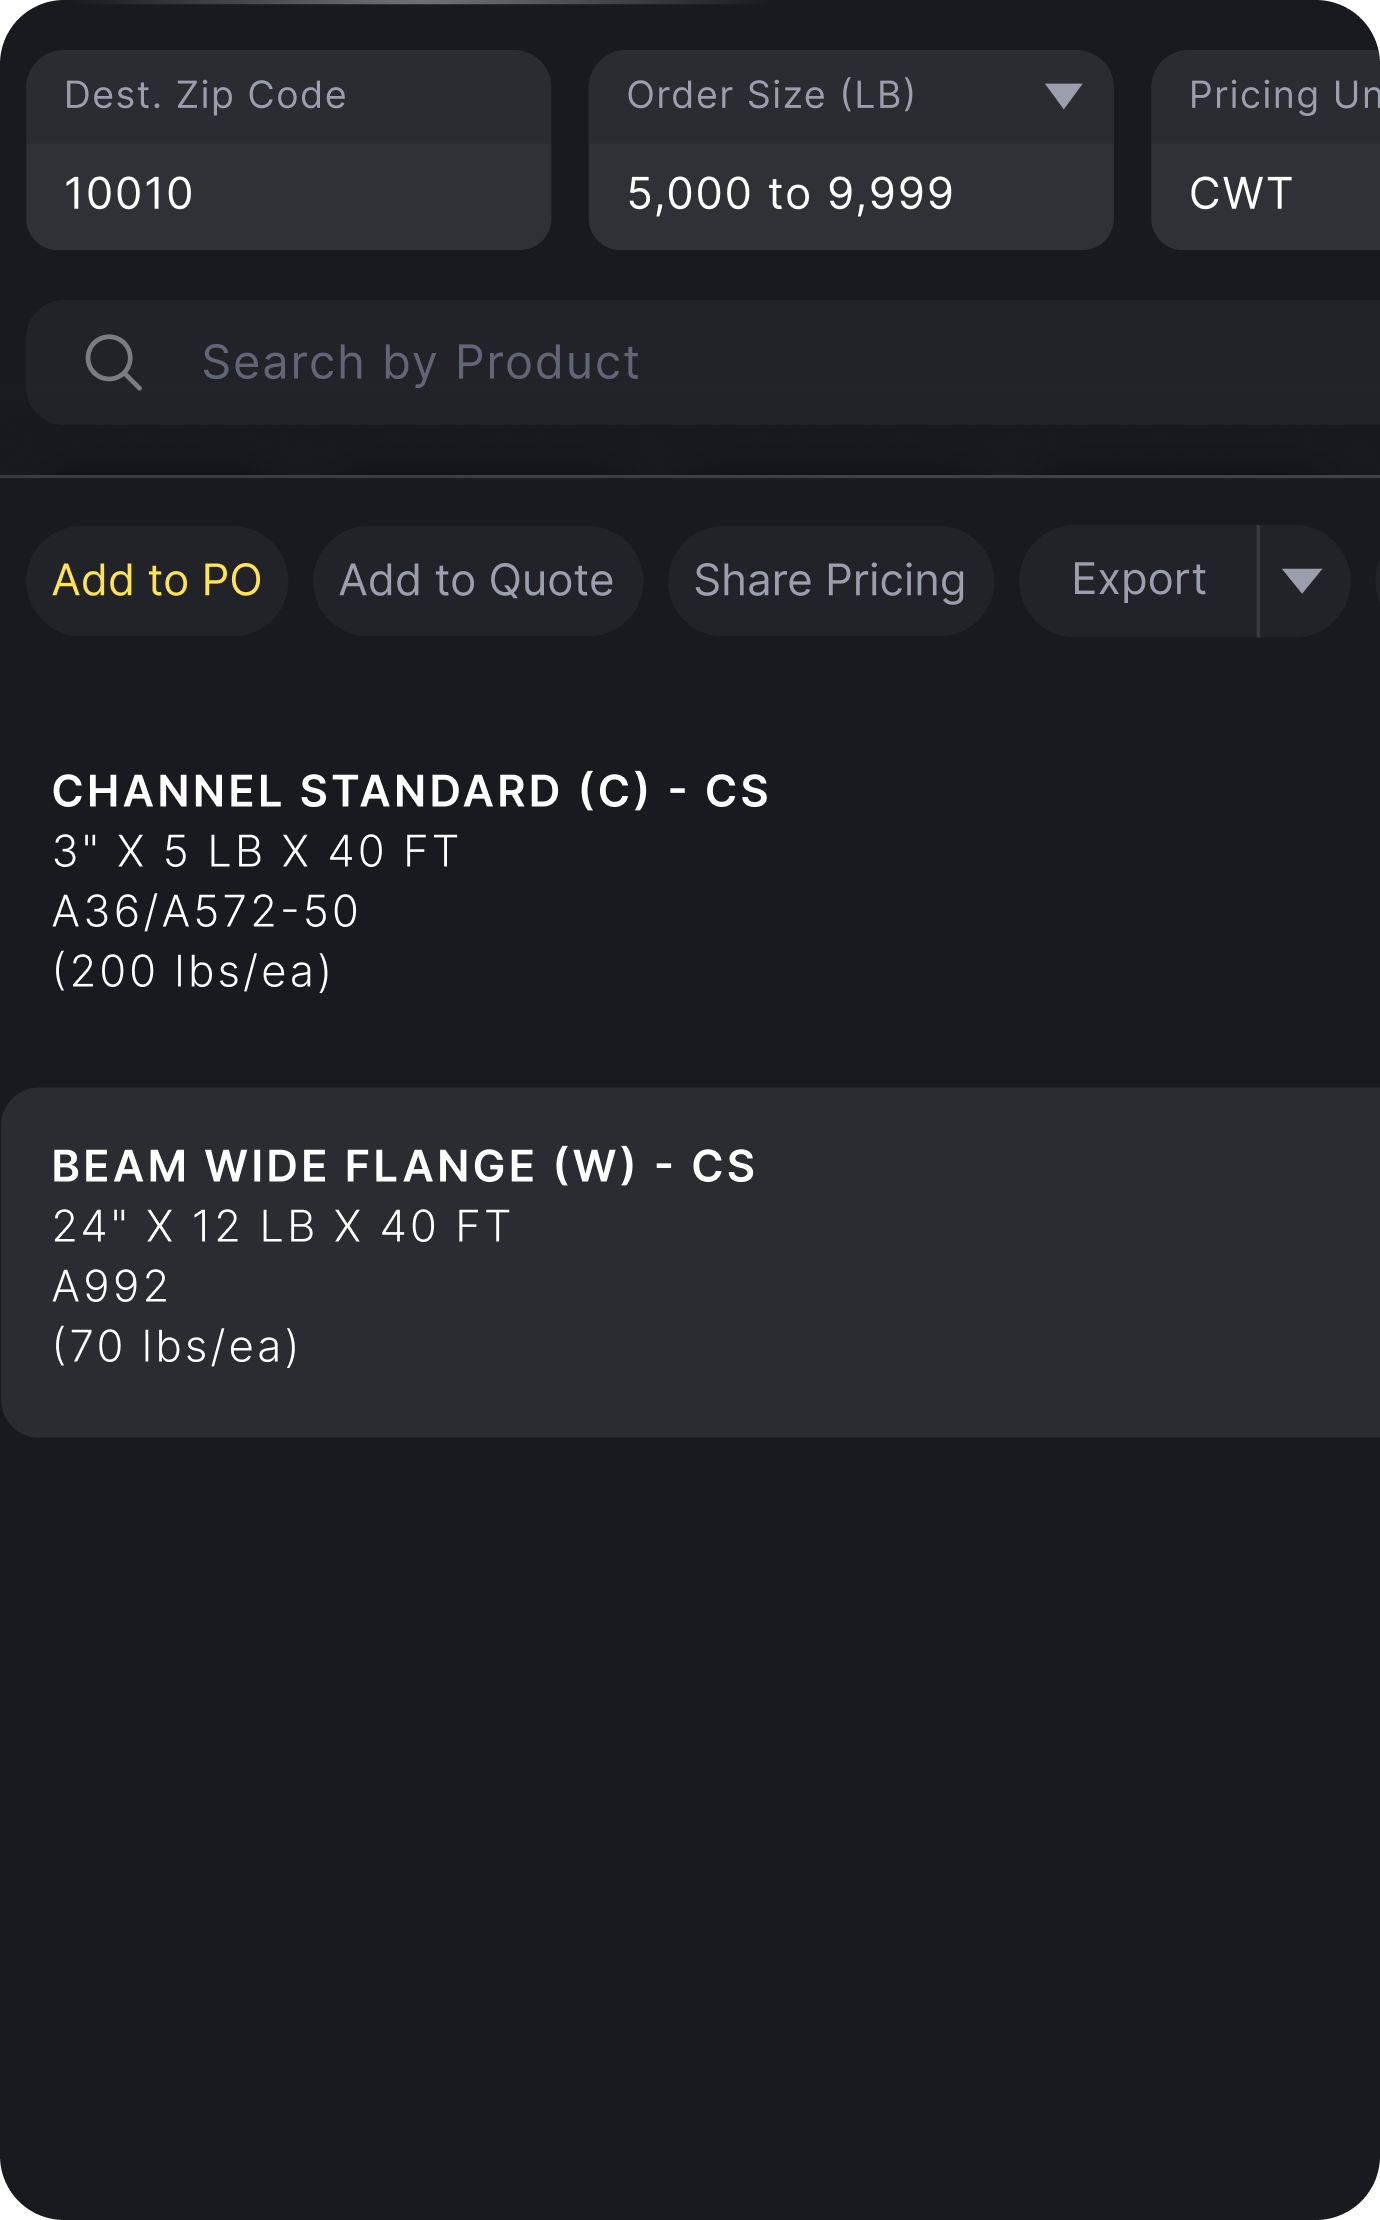This screenshot has height=2220, width=1380.
Task: Click the Share Pricing button
Action: pos(830,581)
